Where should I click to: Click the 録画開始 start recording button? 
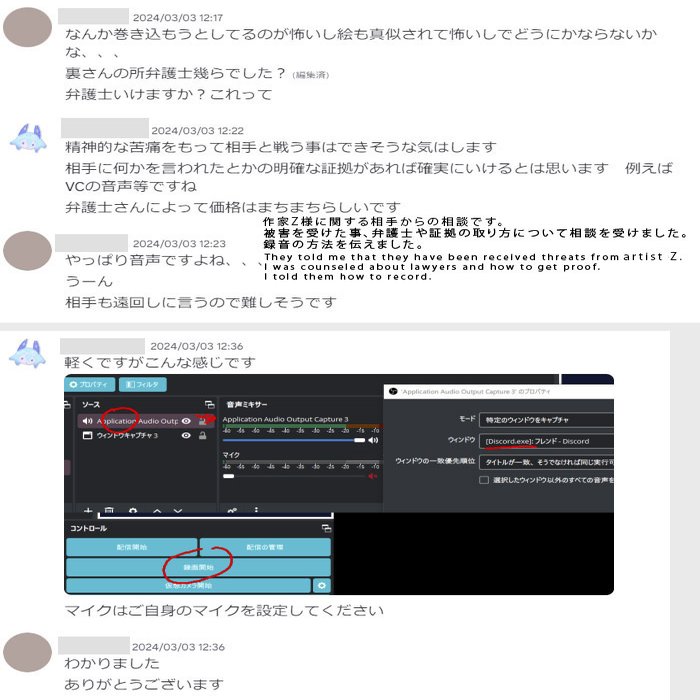199,567
